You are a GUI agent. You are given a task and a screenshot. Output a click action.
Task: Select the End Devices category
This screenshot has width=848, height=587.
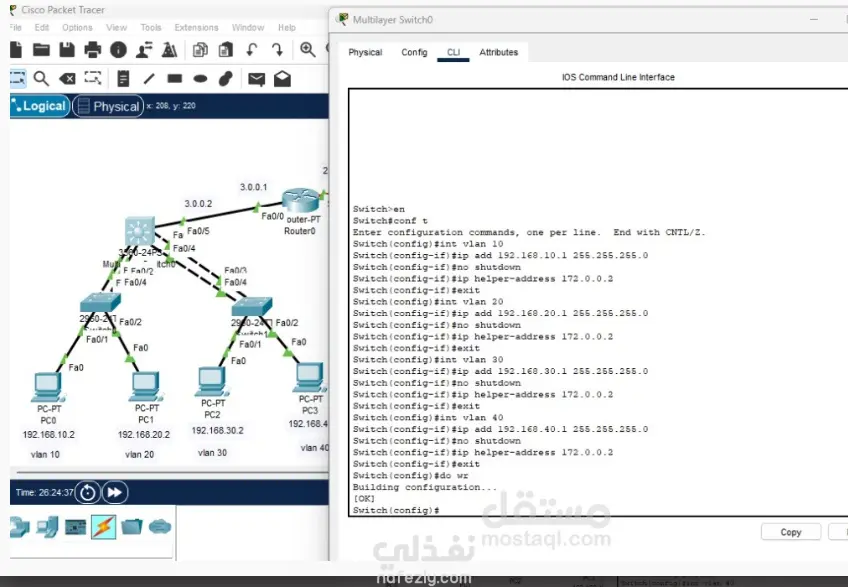tap(48, 526)
